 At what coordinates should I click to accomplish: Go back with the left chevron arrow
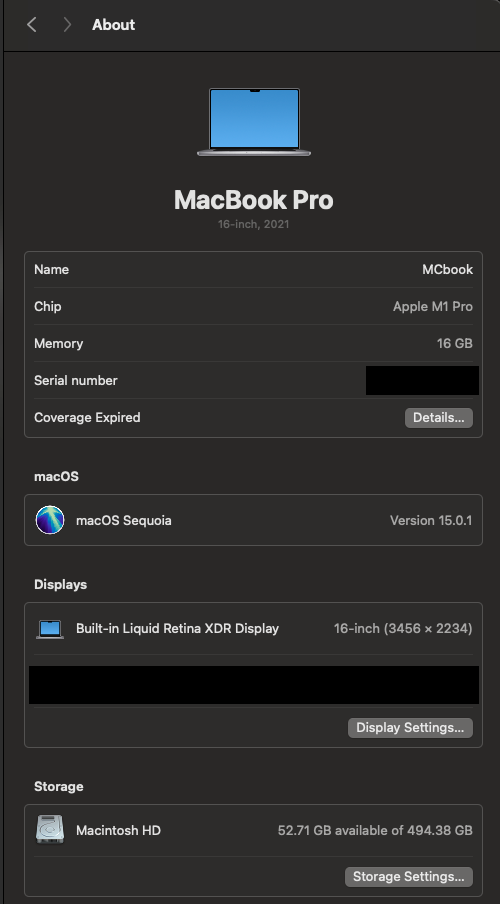(x=32, y=24)
